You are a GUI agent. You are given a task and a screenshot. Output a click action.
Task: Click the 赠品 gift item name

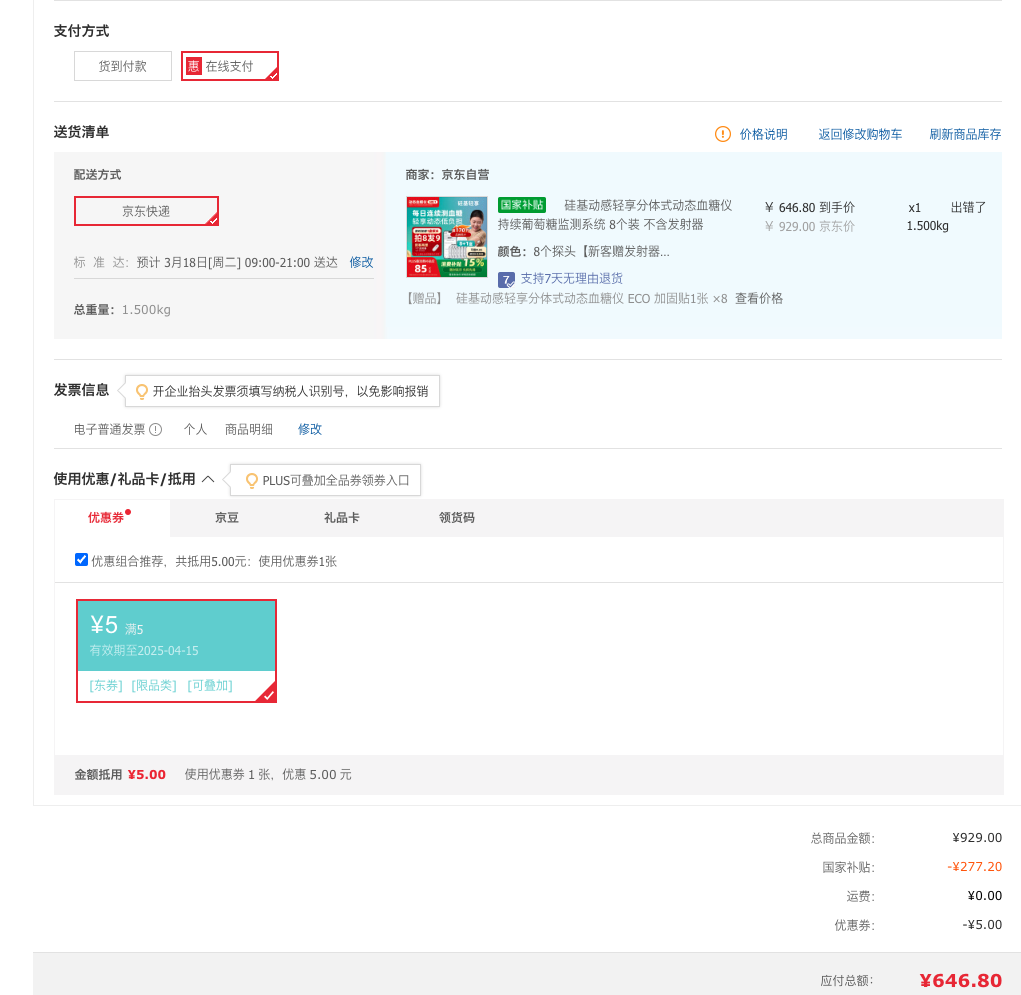point(591,299)
